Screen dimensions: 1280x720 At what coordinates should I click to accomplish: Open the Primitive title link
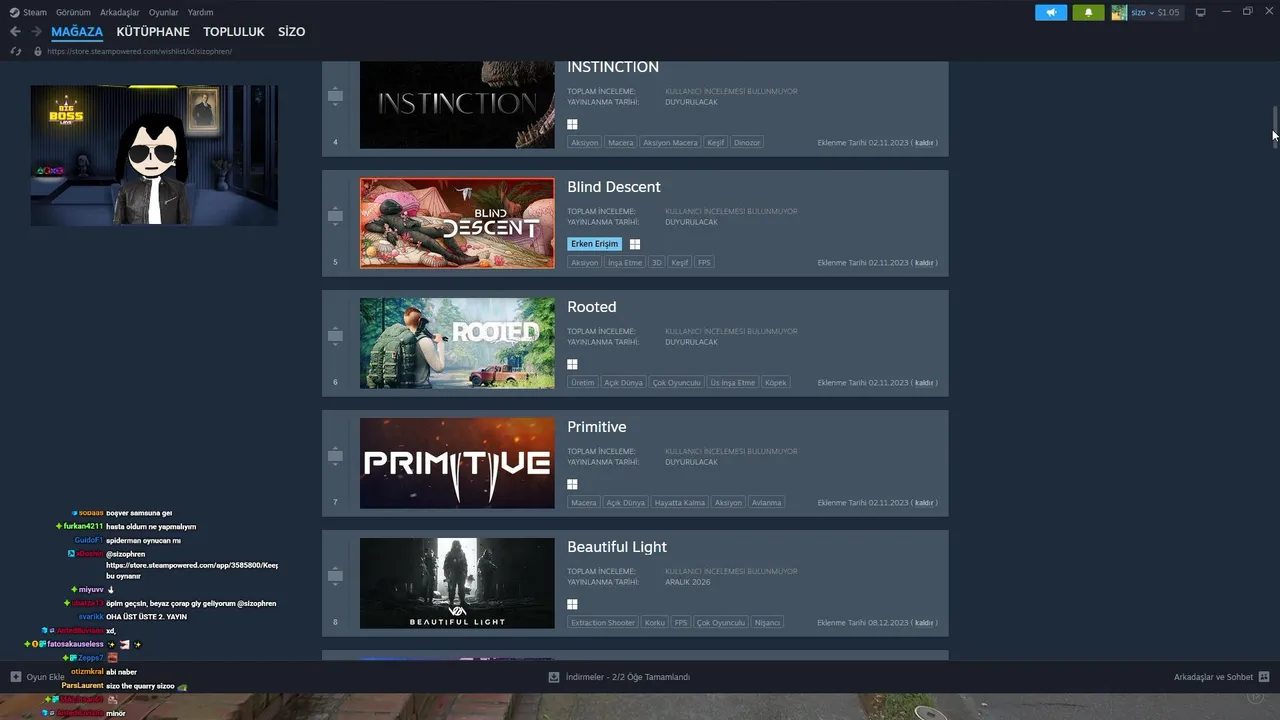[x=597, y=427]
